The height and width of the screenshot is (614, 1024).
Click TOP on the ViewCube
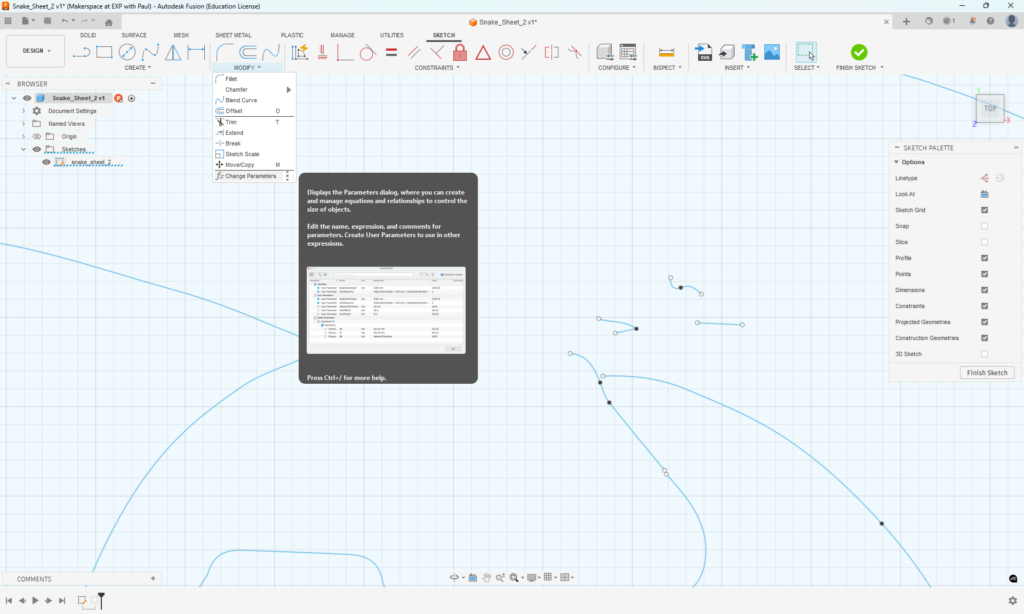click(x=988, y=108)
